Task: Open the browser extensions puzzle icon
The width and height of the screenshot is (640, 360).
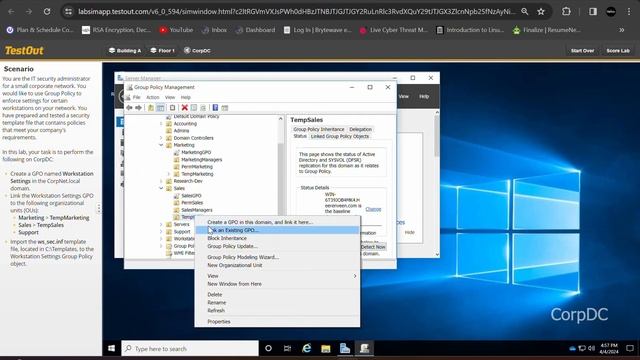Action: tap(566, 11)
